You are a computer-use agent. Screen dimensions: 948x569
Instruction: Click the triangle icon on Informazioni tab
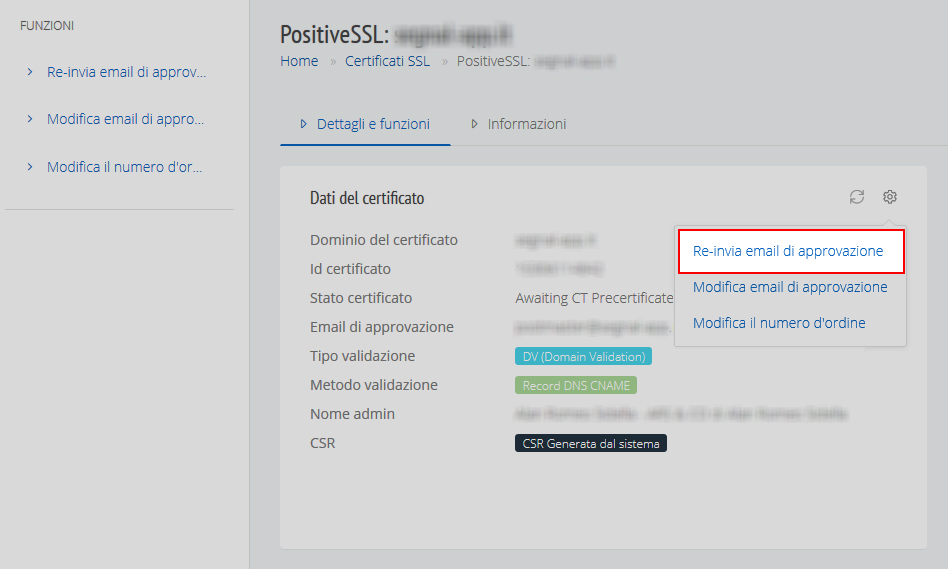click(475, 124)
